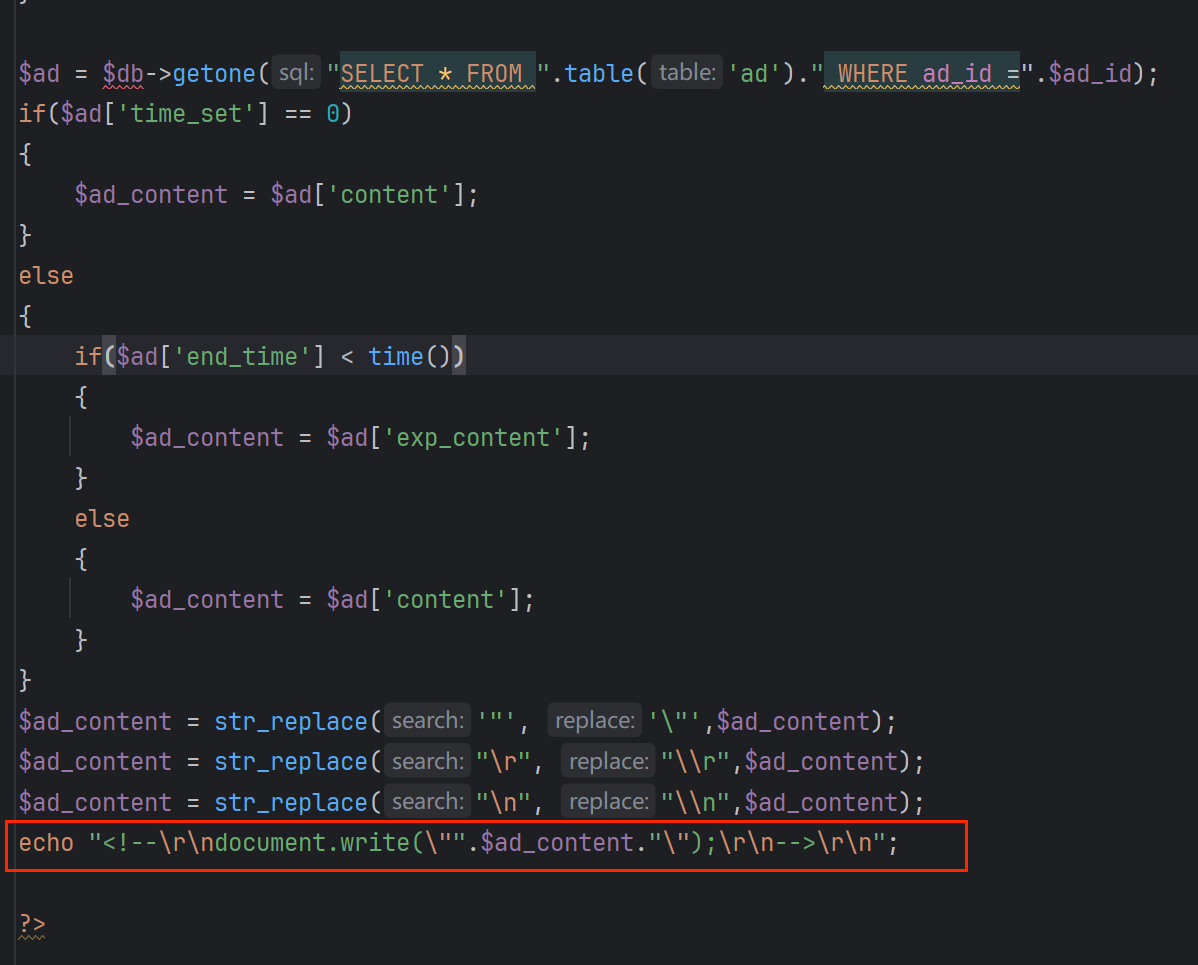Screen dimensions: 1198x965
Task: Click the "WHERE ad_id =" SQL string
Action: (x=920, y=73)
